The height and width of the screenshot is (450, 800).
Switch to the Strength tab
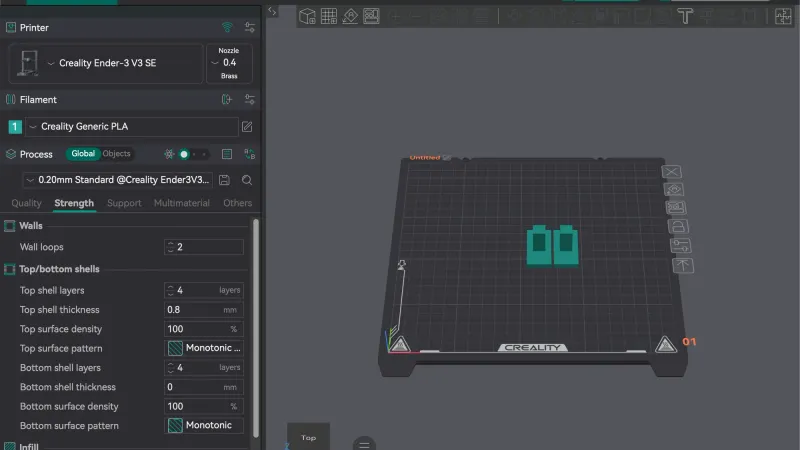[74, 203]
